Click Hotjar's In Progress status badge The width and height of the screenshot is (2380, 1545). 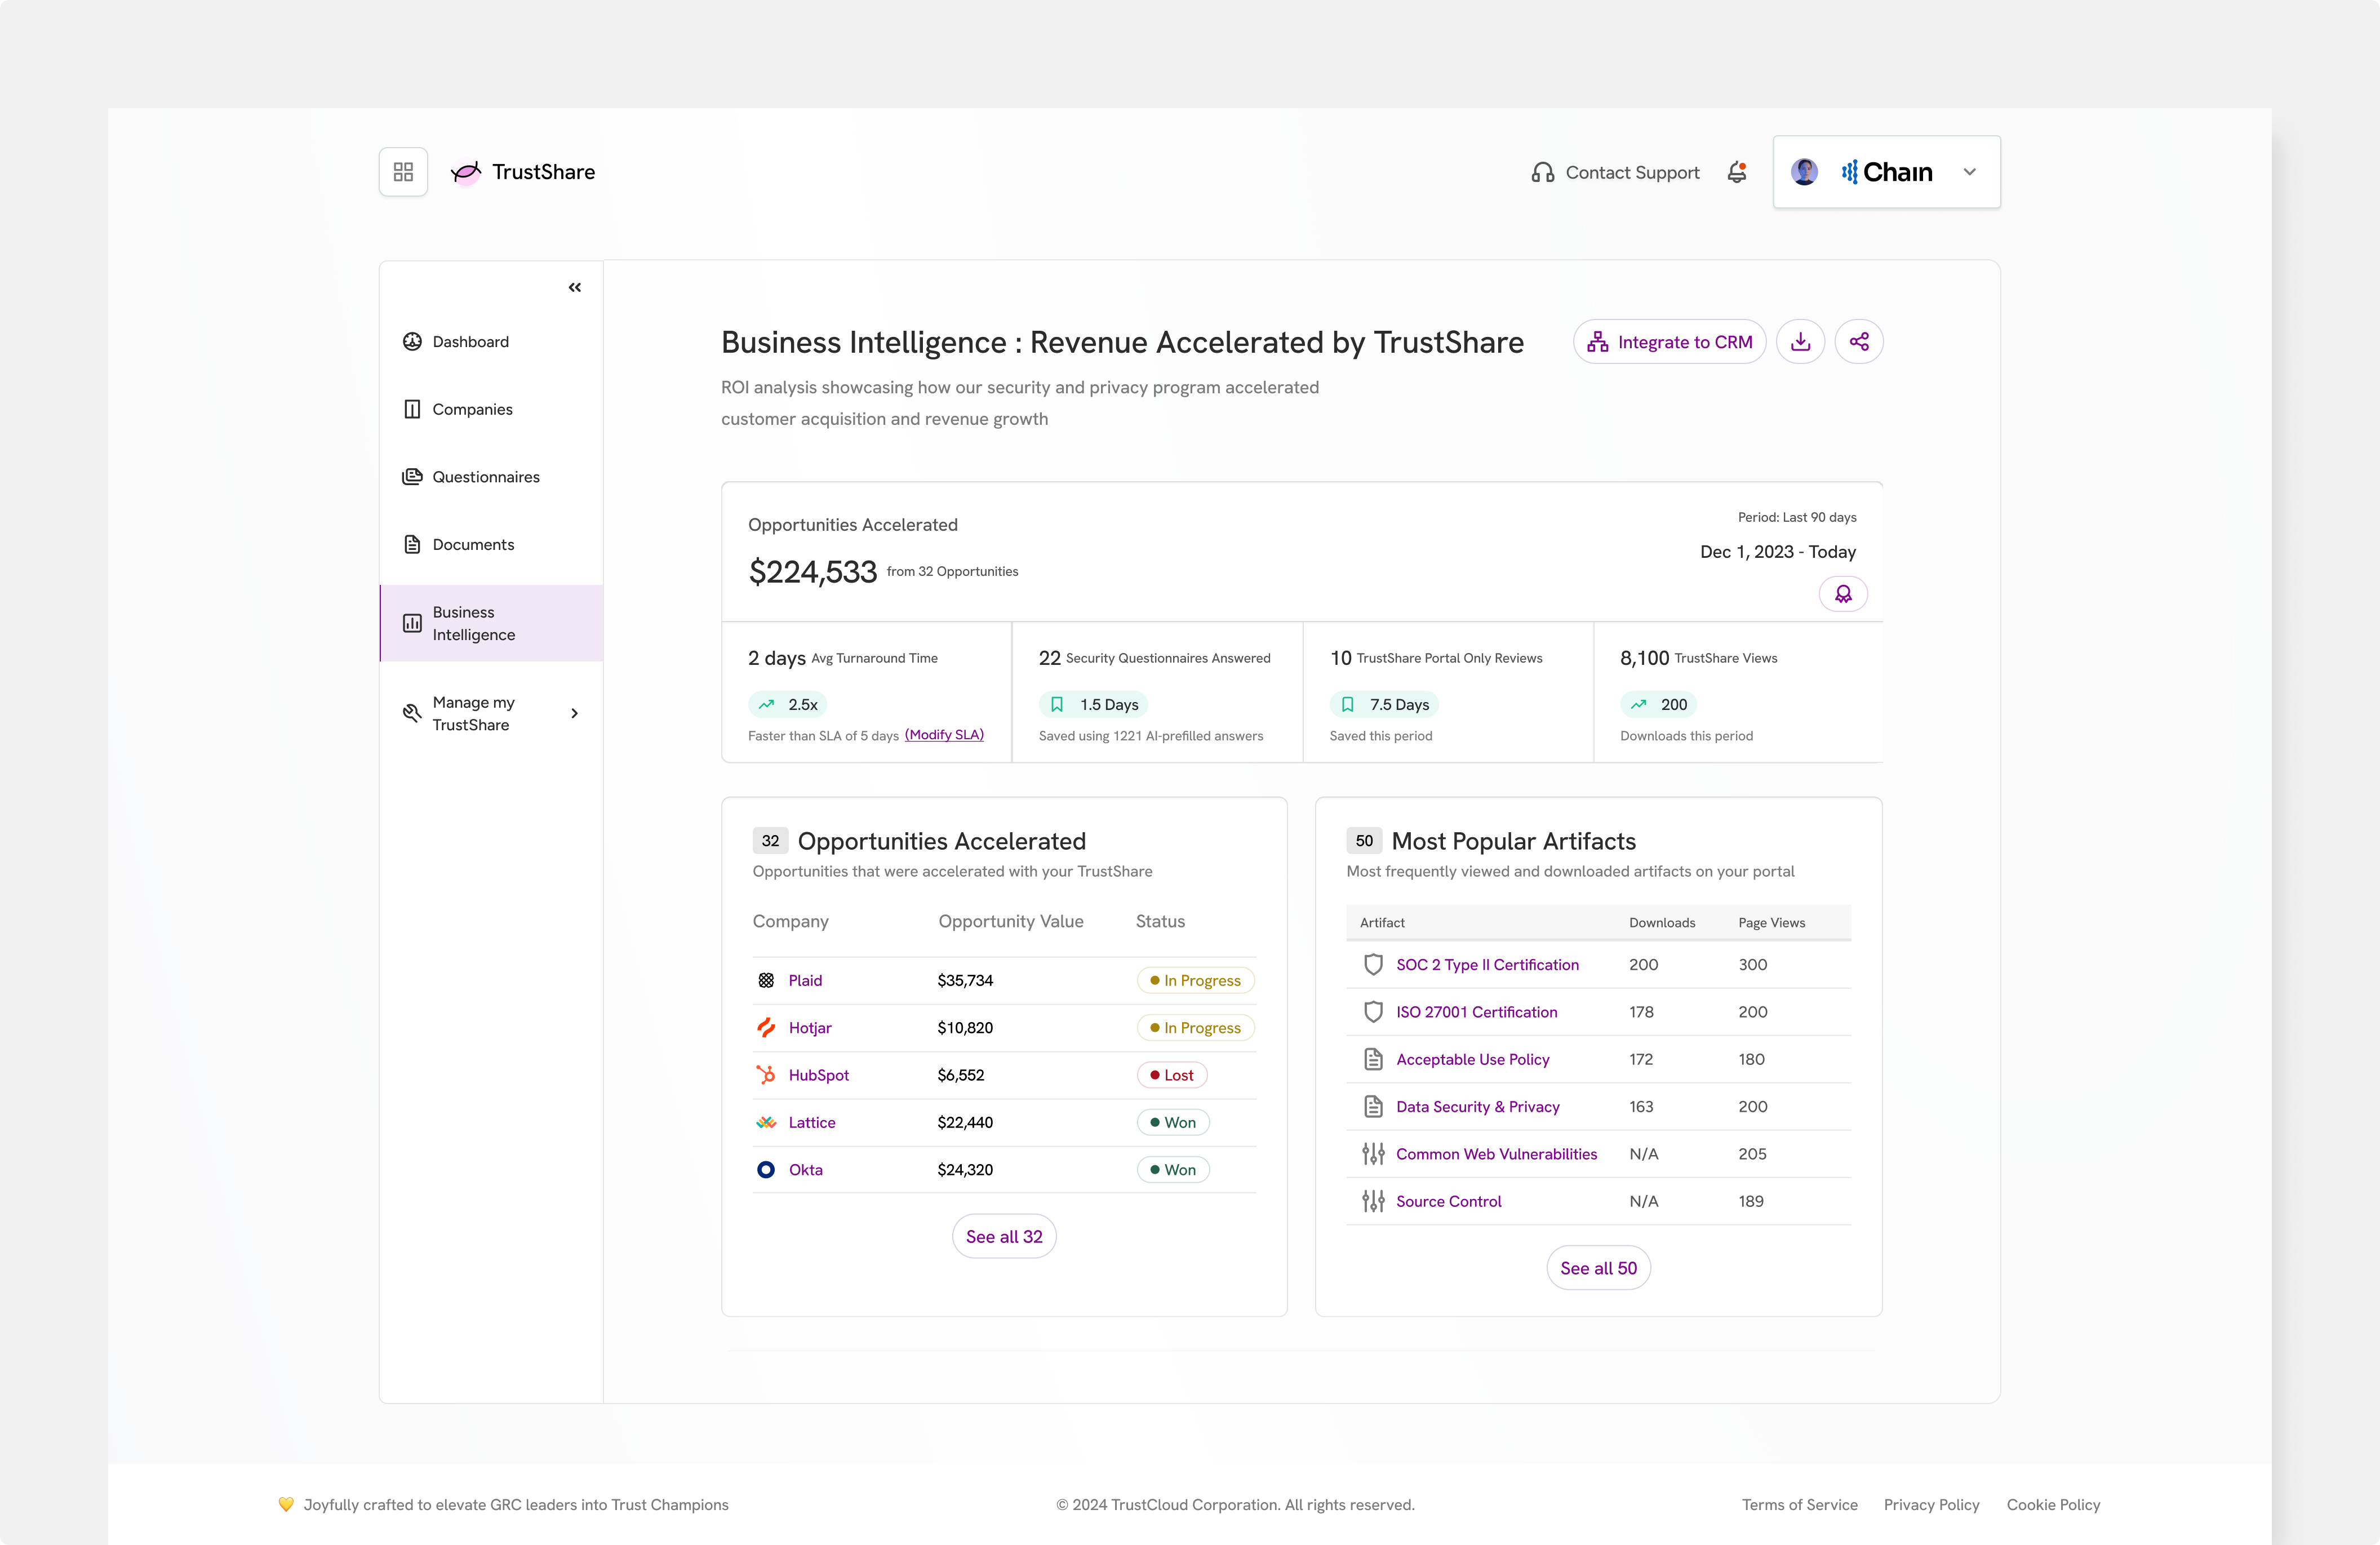(x=1195, y=1028)
